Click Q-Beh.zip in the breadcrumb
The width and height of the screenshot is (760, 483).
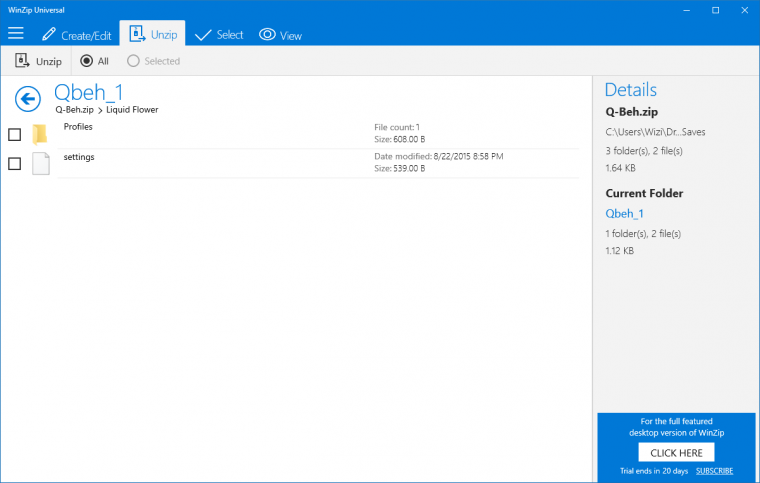pyautogui.click(x=74, y=109)
